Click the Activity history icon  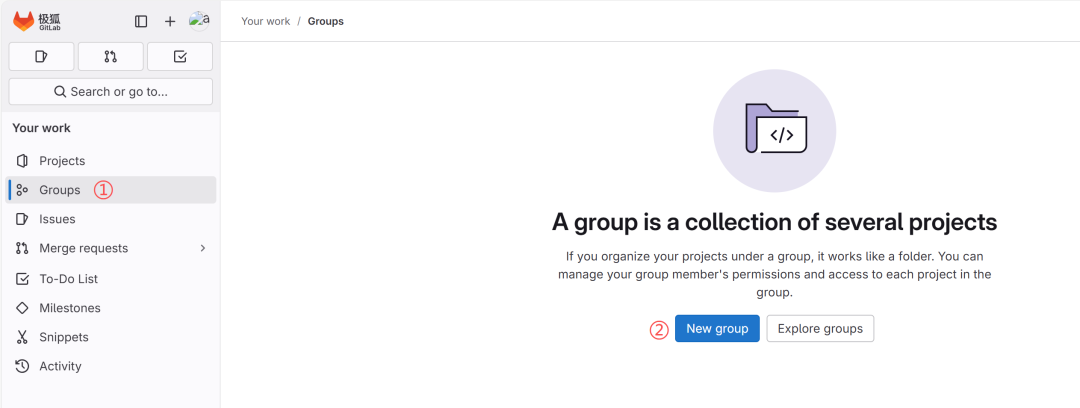click(22, 366)
